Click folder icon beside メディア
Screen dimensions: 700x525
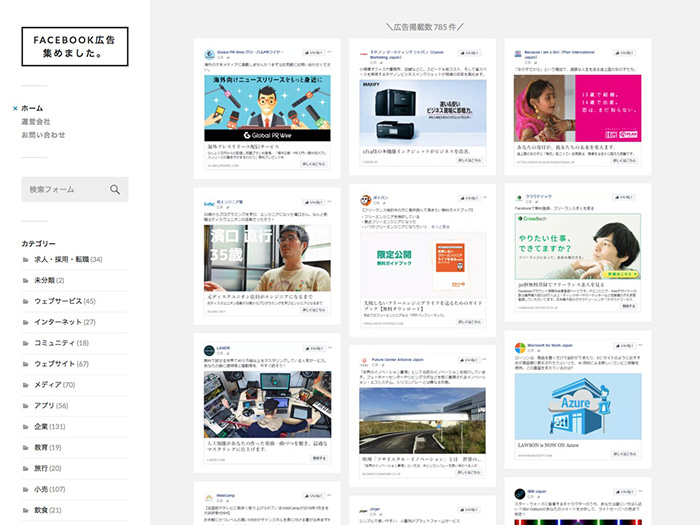pos(25,385)
